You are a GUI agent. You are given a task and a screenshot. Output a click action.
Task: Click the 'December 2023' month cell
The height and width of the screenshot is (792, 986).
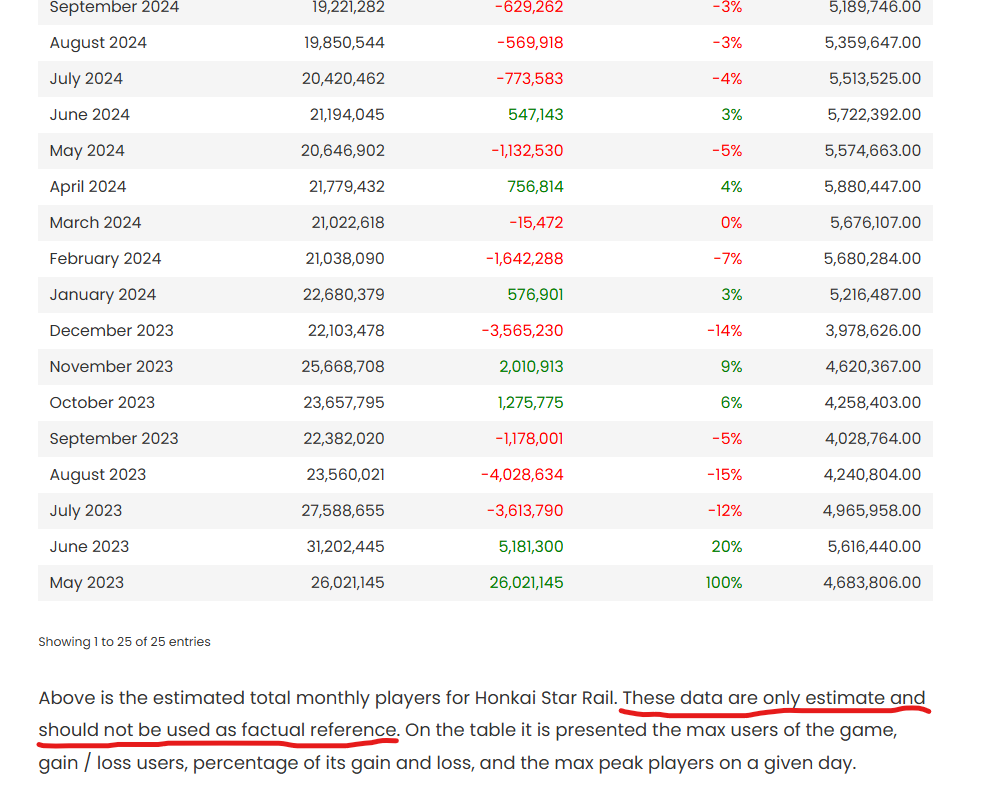[x=111, y=331]
